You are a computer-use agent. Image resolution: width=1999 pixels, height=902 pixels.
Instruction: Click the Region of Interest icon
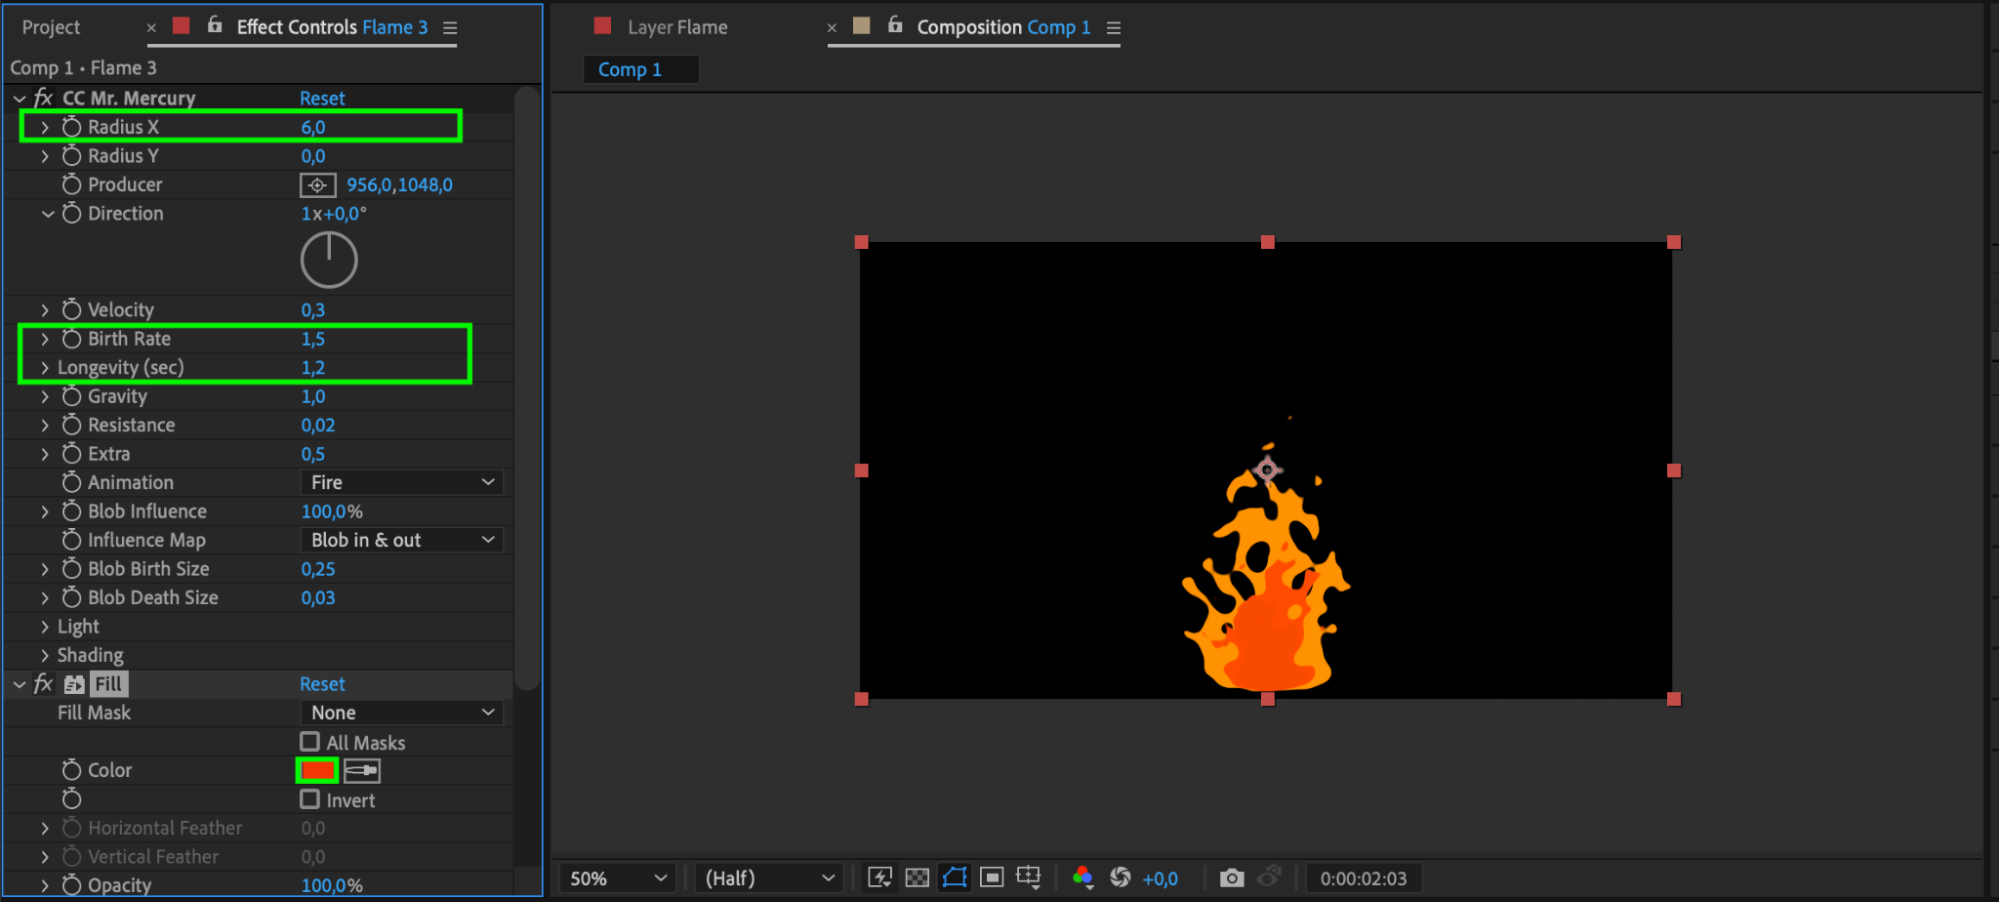tap(992, 878)
